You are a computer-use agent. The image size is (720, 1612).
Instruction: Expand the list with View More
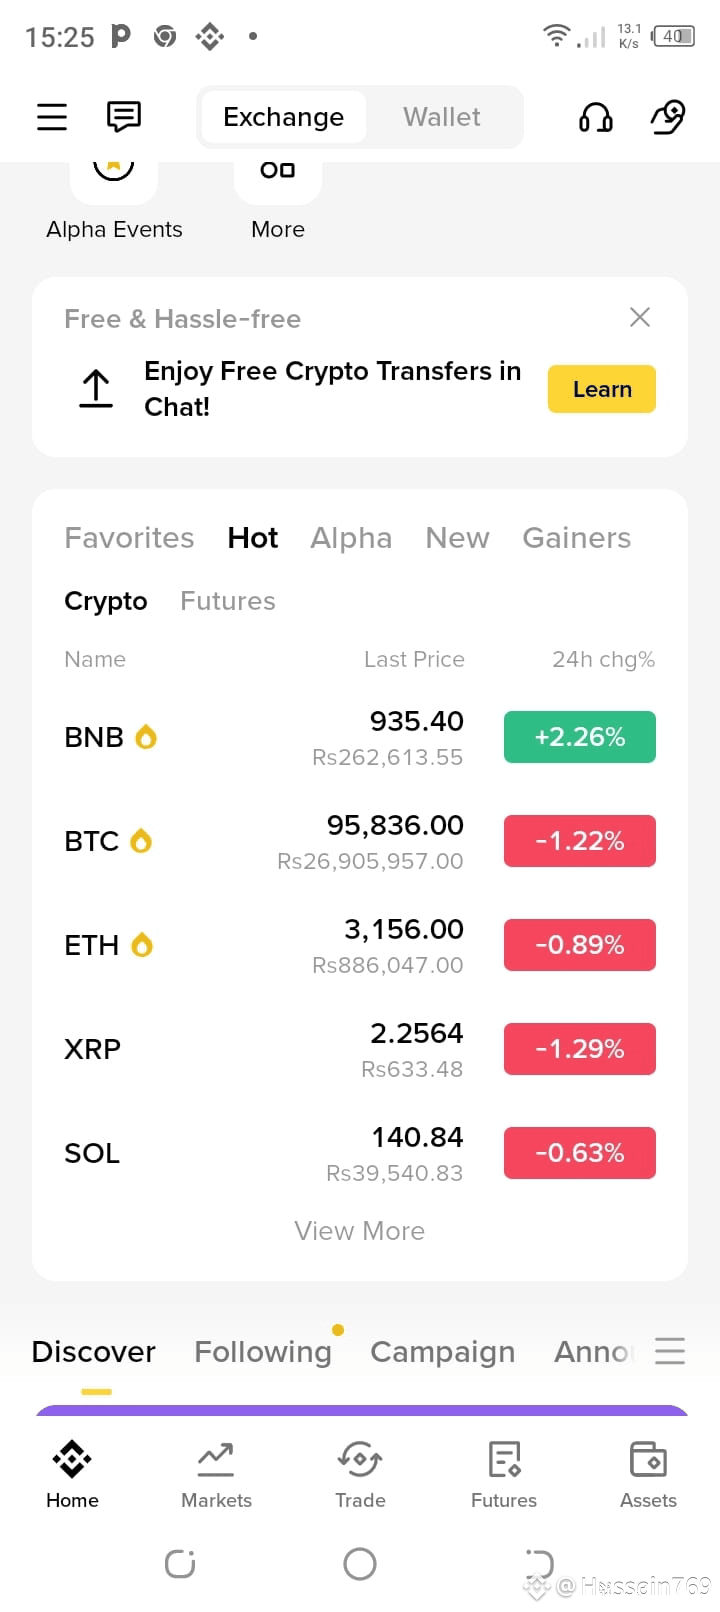(x=360, y=1231)
